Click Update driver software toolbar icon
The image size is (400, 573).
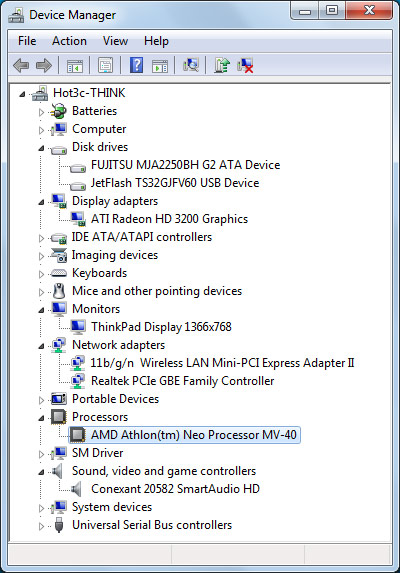tap(222, 65)
